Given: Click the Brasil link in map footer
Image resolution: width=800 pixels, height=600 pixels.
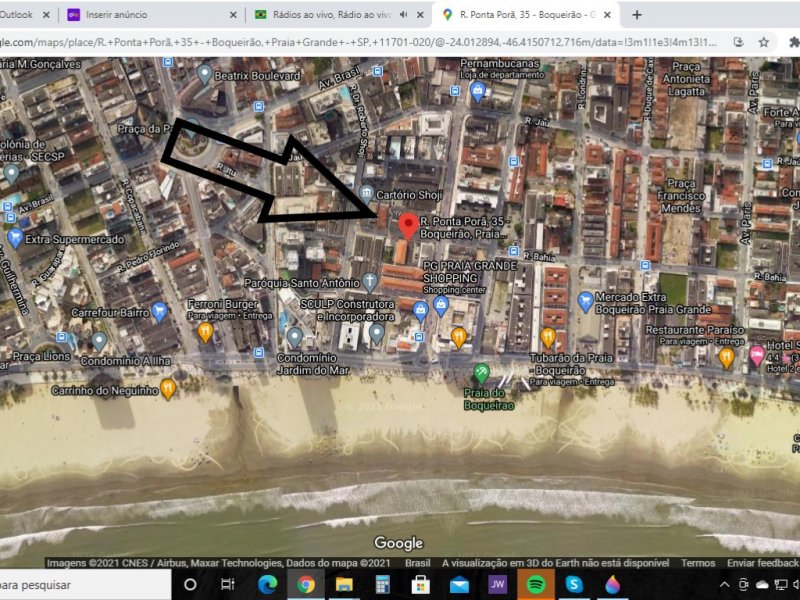Looking at the screenshot, I should [417, 563].
